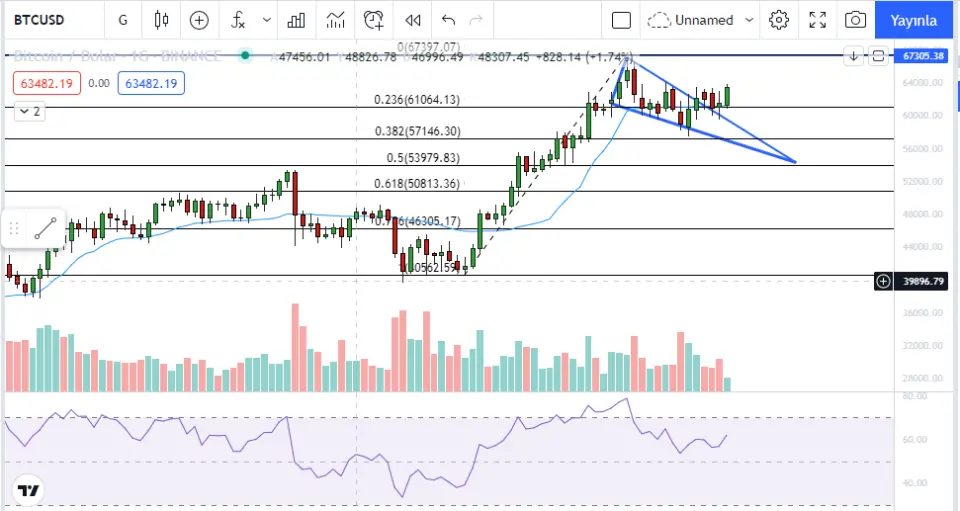Enter fullscreen mode
The height and width of the screenshot is (511, 960).
click(817, 20)
